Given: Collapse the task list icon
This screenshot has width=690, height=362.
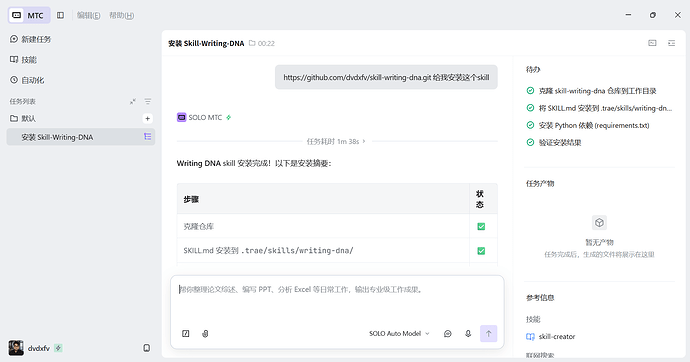Looking at the screenshot, I should tap(132, 102).
